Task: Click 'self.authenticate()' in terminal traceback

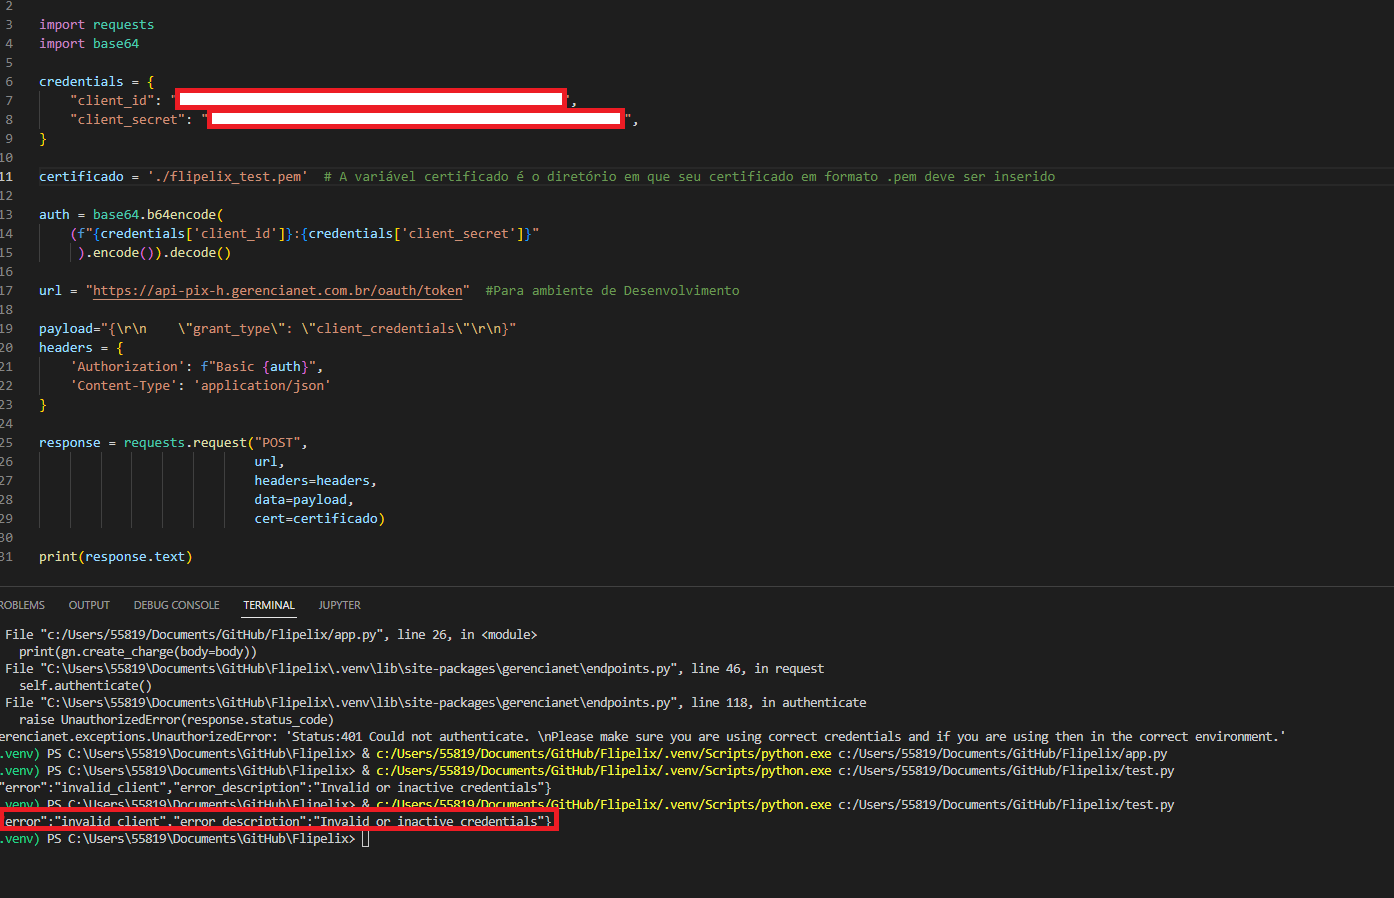Action: click(85, 686)
